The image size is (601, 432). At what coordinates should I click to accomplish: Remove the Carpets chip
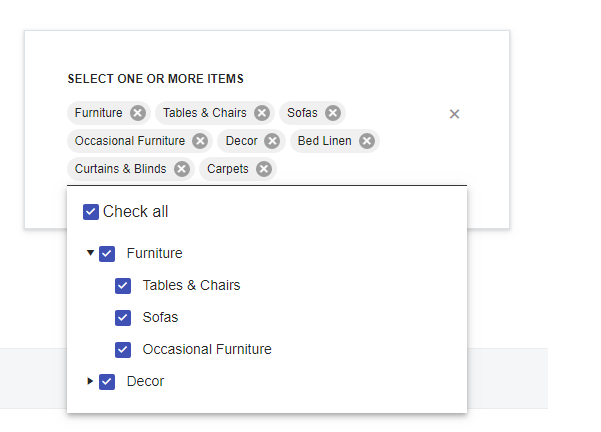coord(264,169)
